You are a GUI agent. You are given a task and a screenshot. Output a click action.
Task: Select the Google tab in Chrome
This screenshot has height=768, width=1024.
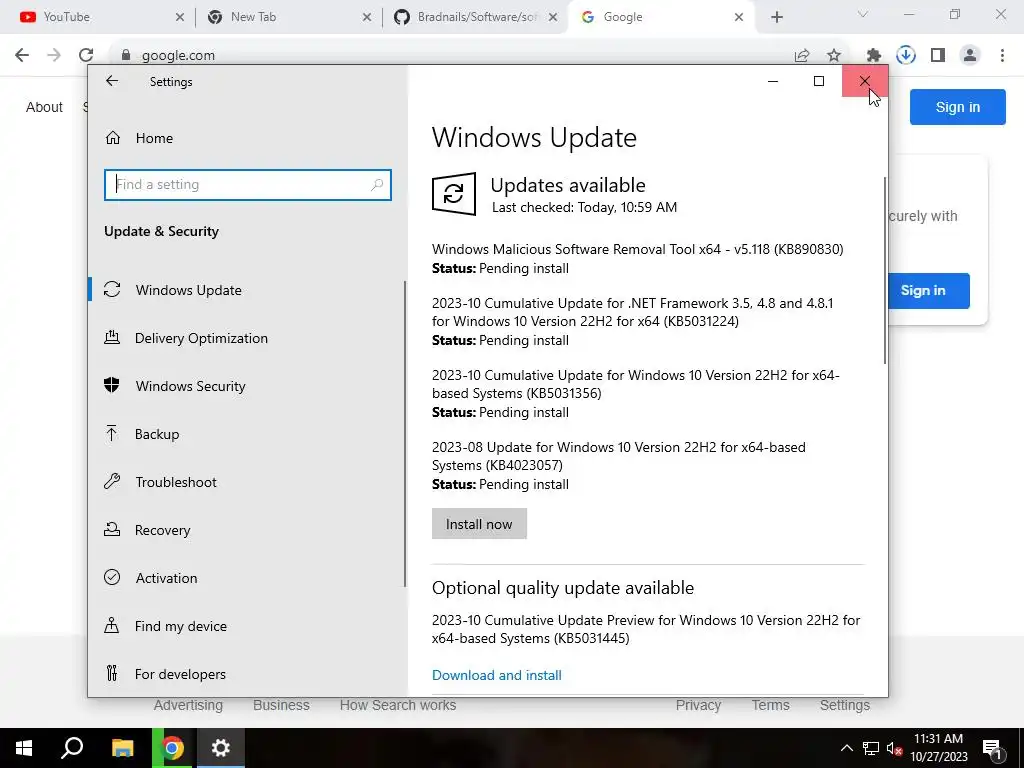coord(660,17)
